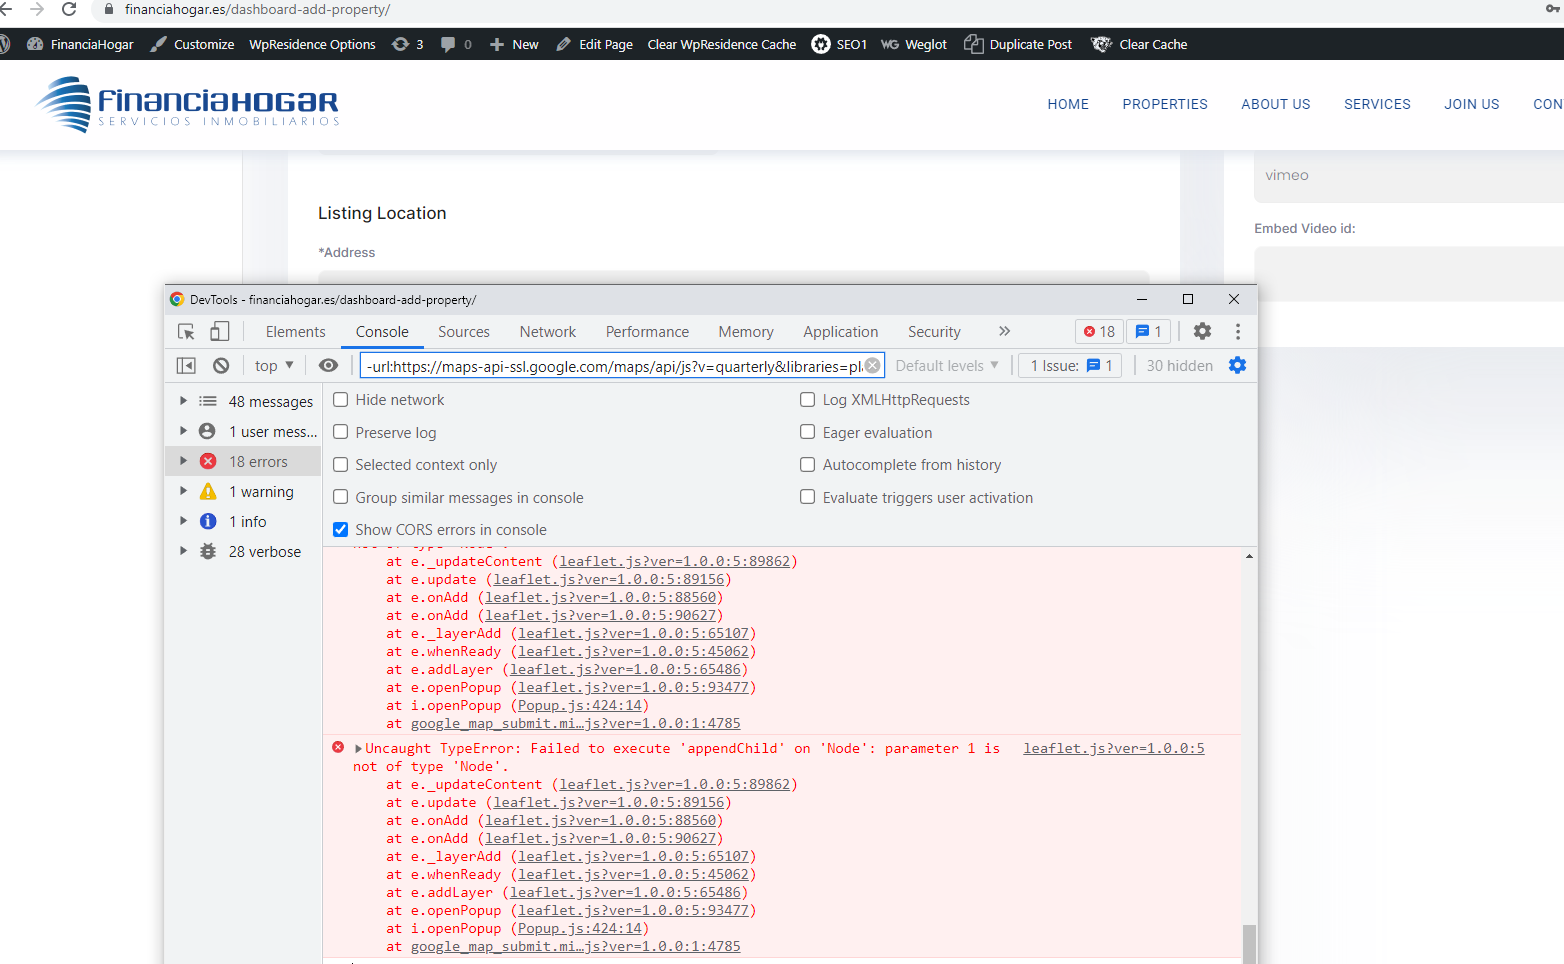The width and height of the screenshot is (1564, 964).
Task: Click the 1 Issue button
Action: point(1071,366)
